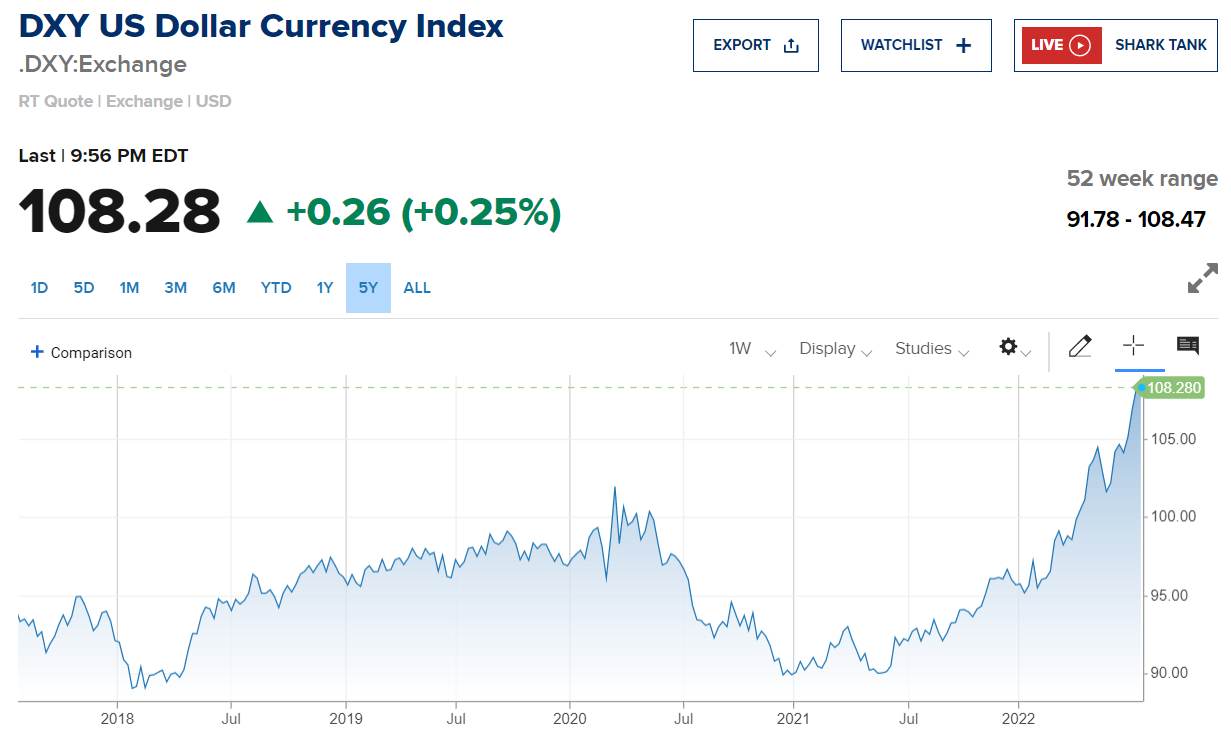Open the SHARK TANK live link
Viewport: 1231px width, 748px height.
click(1115, 46)
